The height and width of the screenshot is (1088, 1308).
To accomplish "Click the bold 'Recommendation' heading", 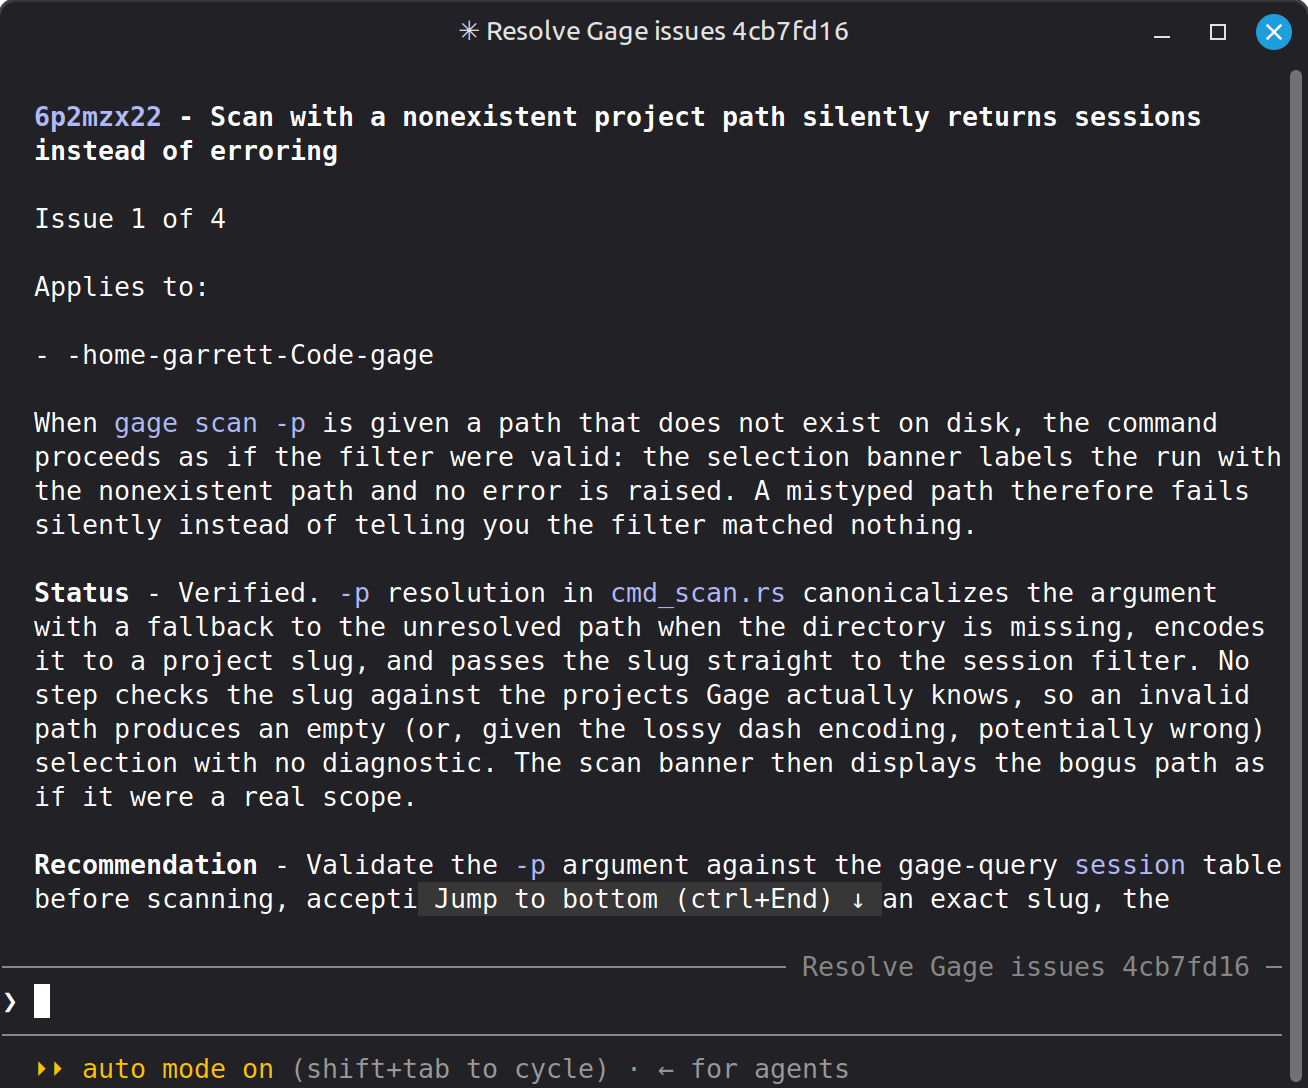I will click(146, 865).
